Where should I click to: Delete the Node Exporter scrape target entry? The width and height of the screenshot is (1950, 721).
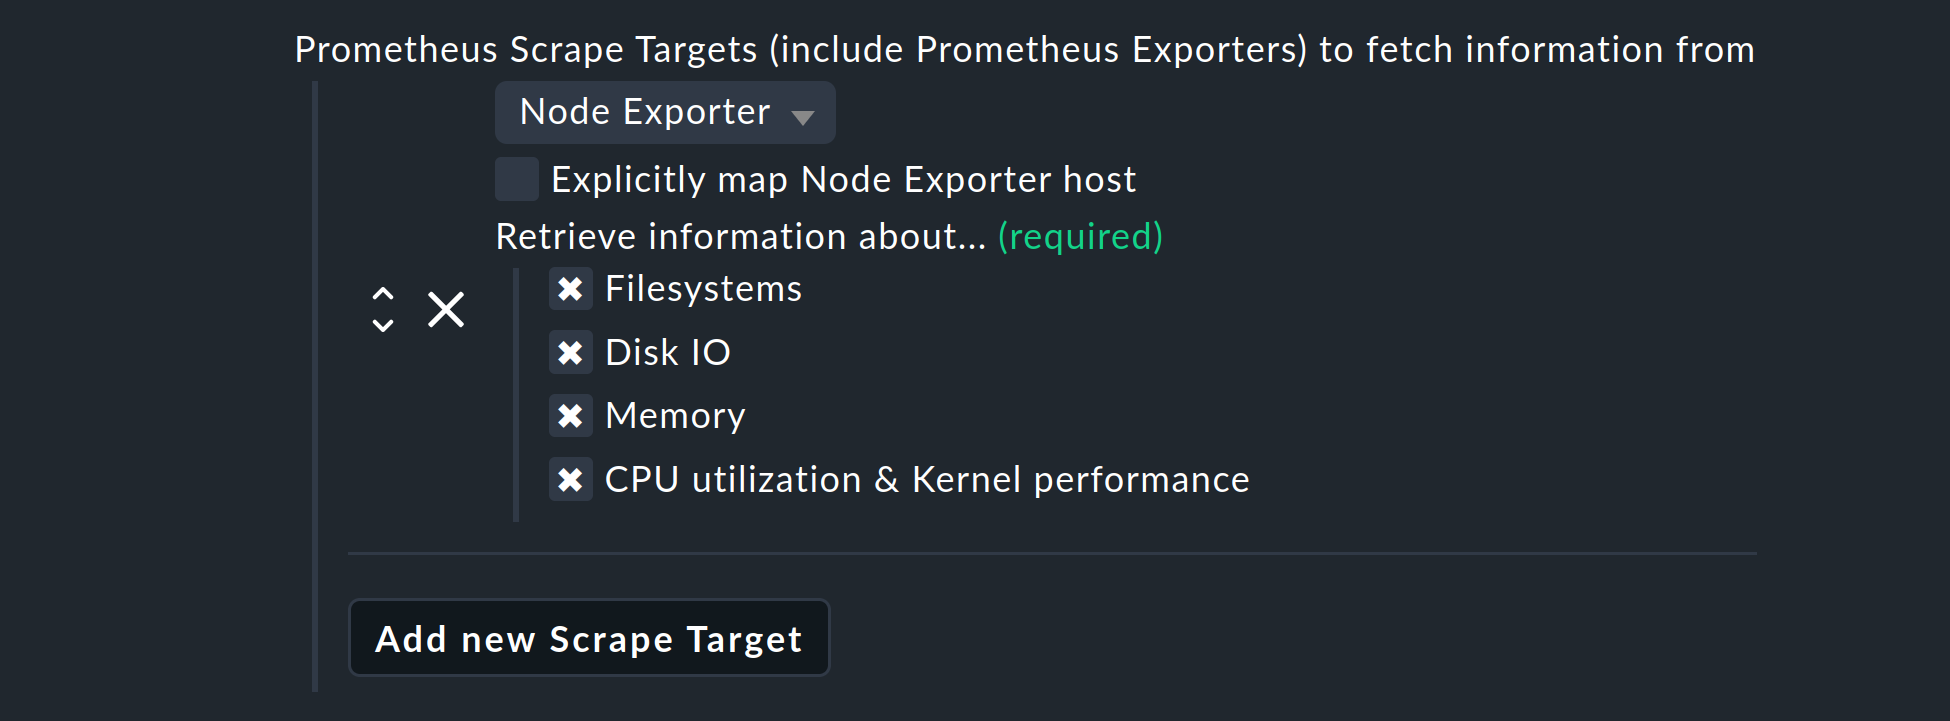tap(446, 310)
